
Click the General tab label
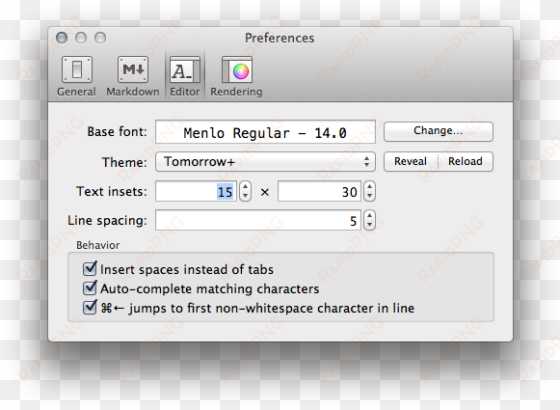pos(76,92)
